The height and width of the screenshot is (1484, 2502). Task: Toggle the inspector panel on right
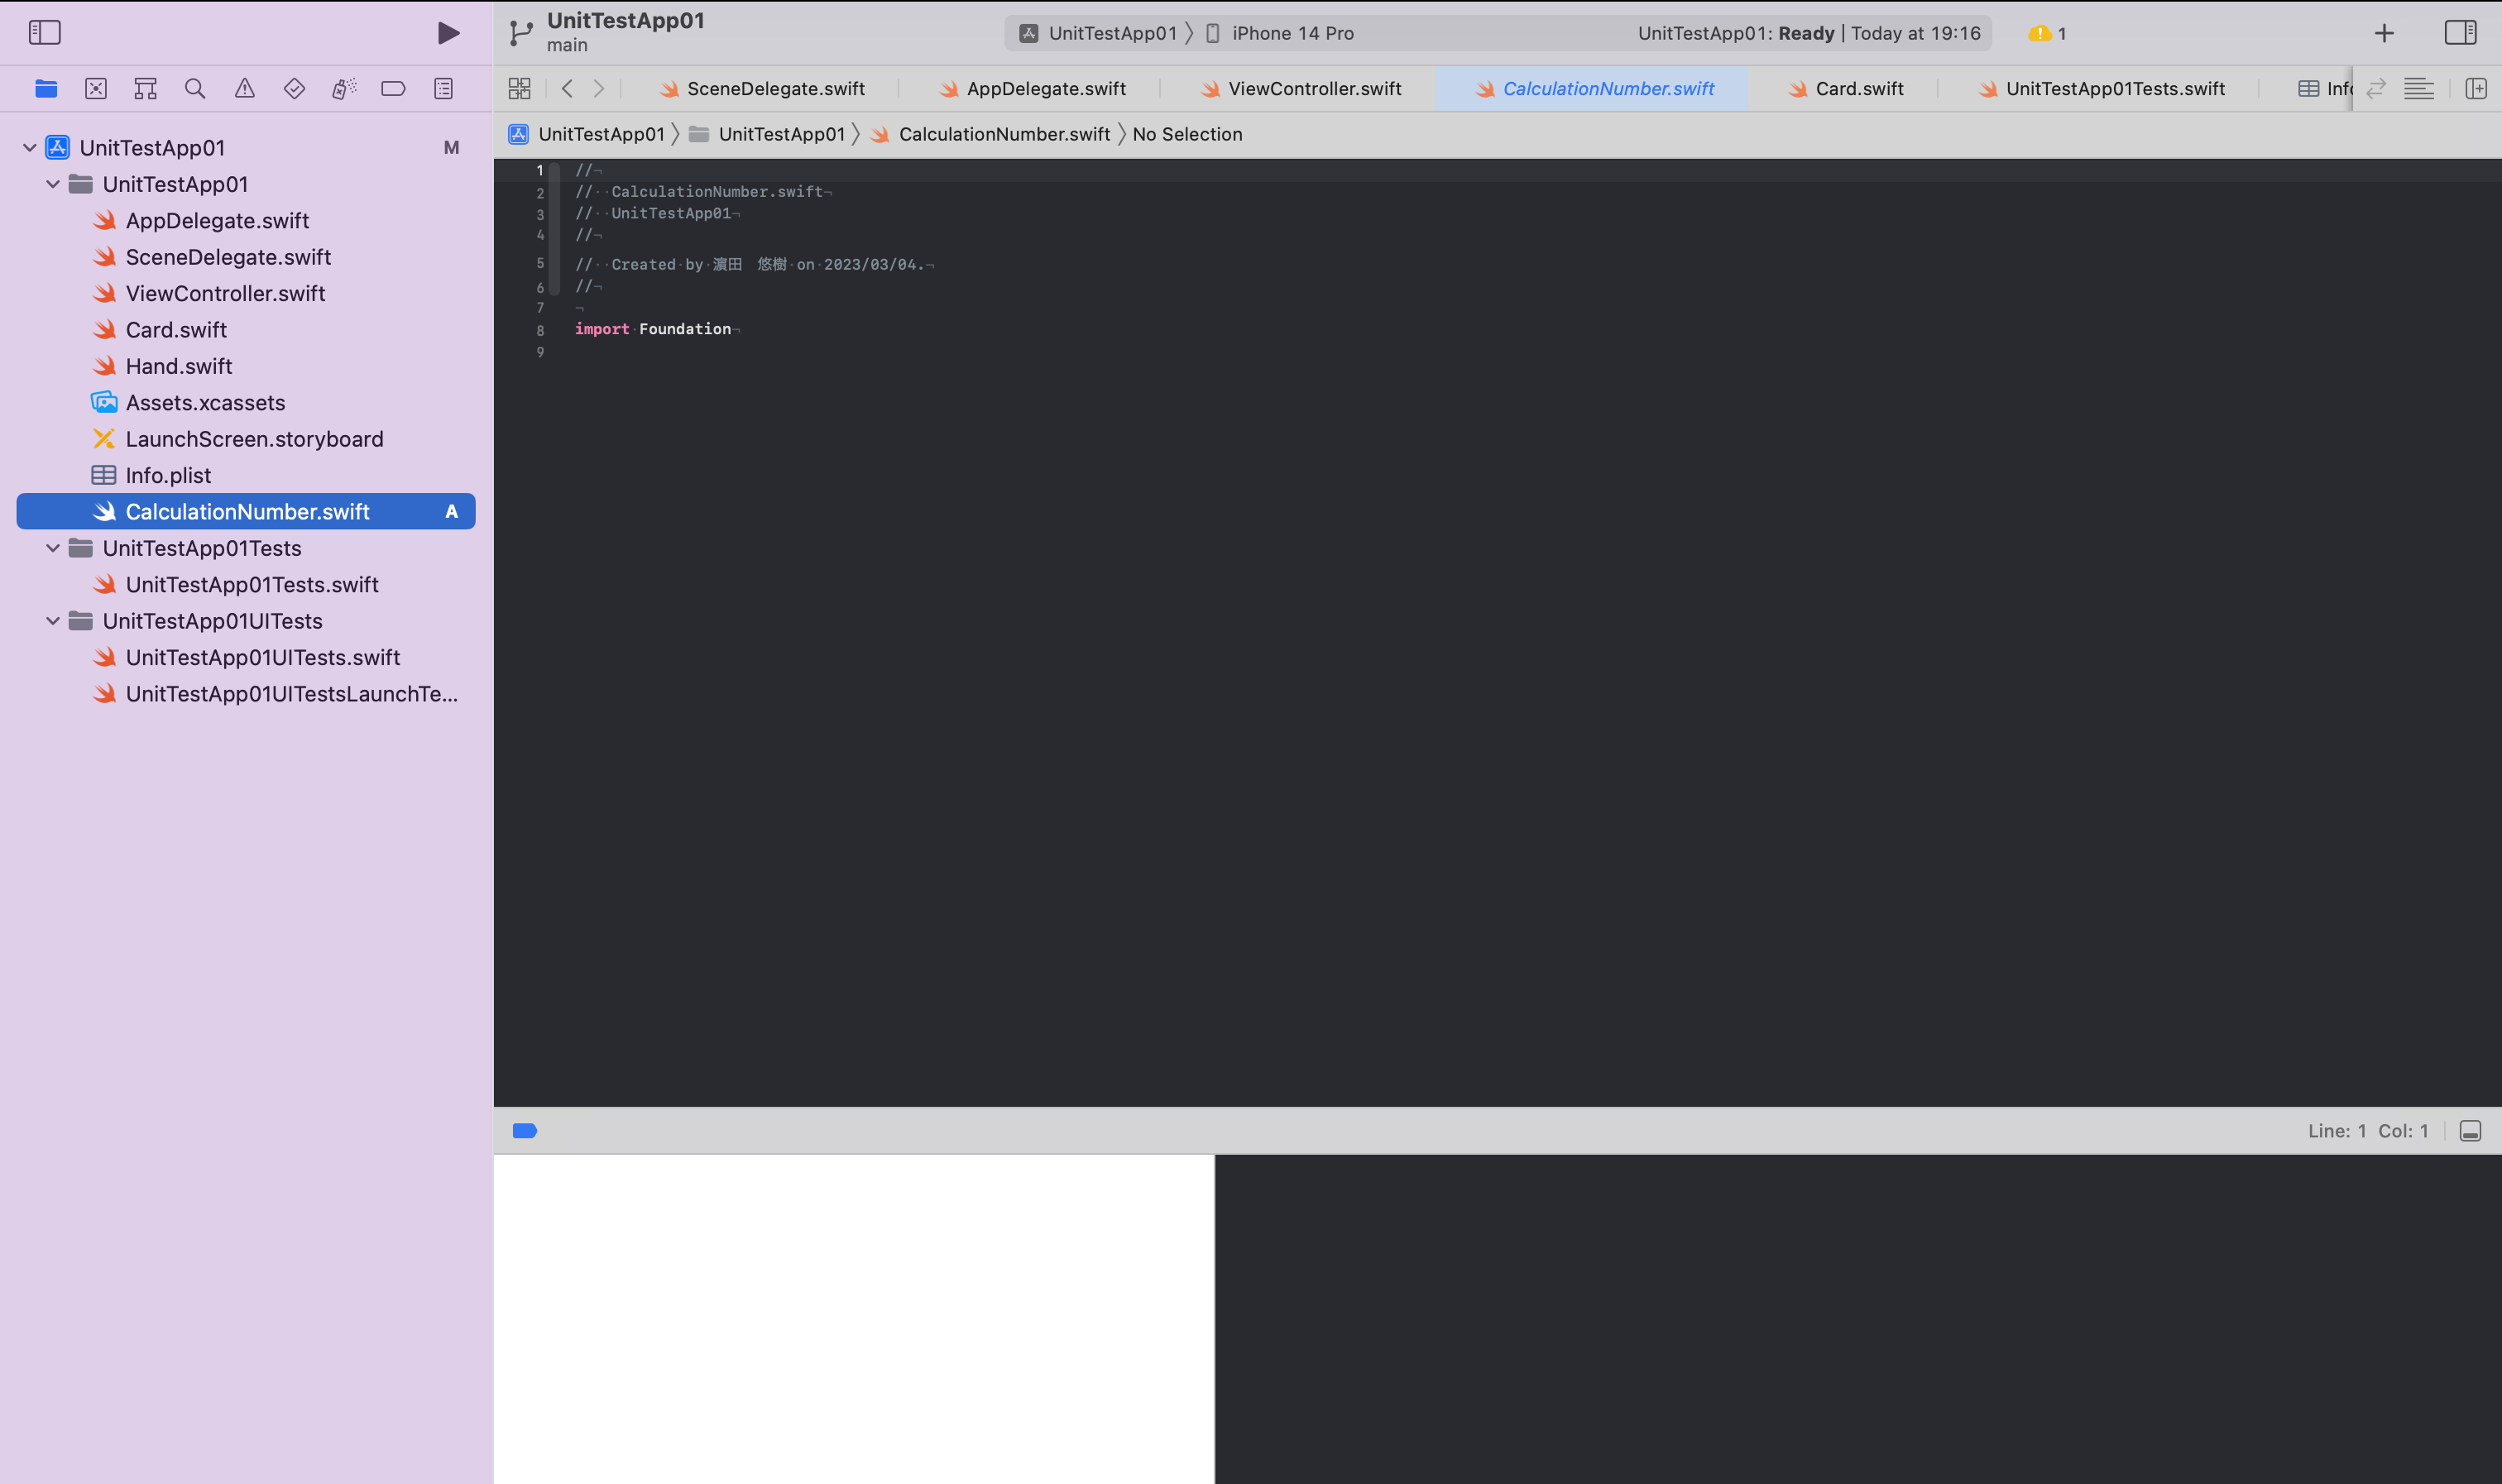pos(2460,33)
